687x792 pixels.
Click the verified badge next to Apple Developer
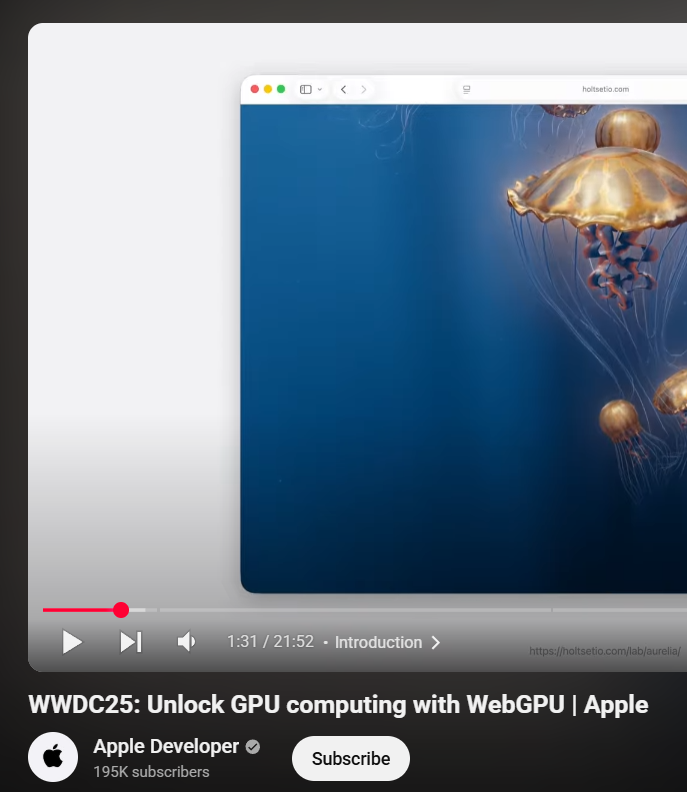(x=253, y=747)
